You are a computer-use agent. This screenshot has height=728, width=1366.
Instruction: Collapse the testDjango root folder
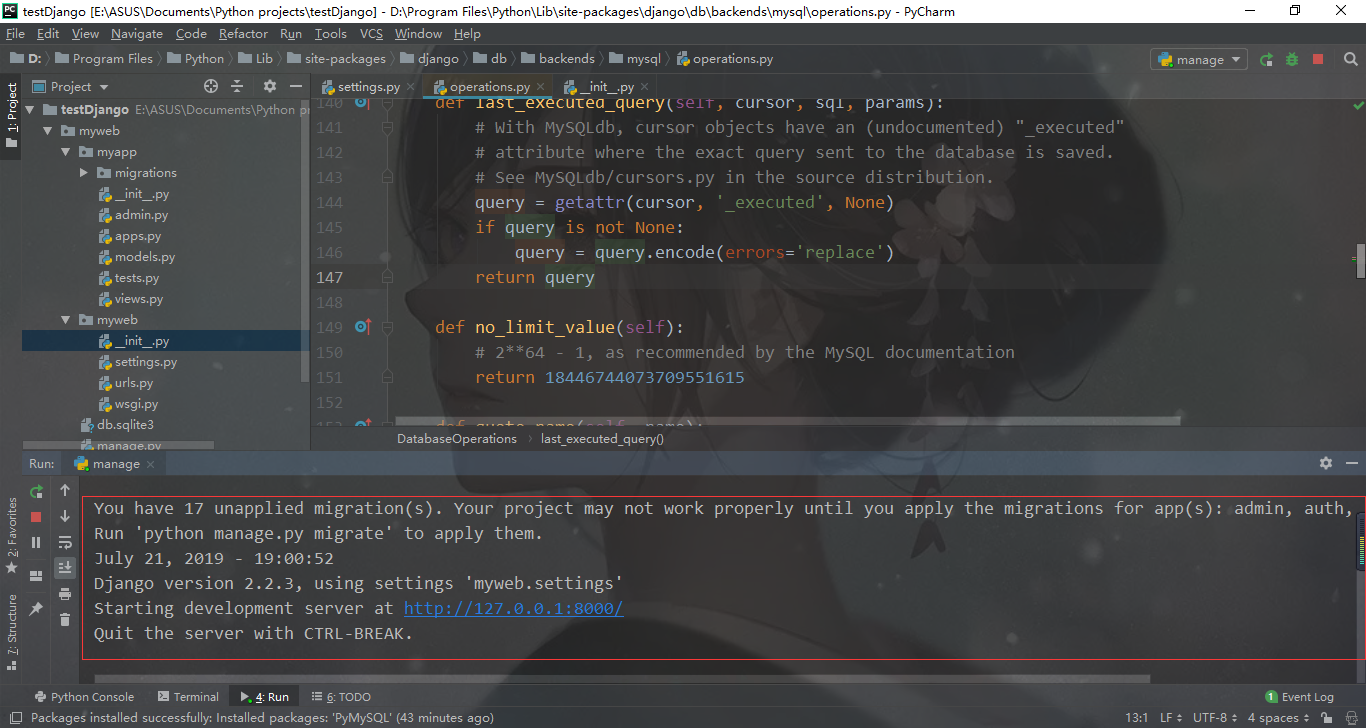[x=30, y=110]
